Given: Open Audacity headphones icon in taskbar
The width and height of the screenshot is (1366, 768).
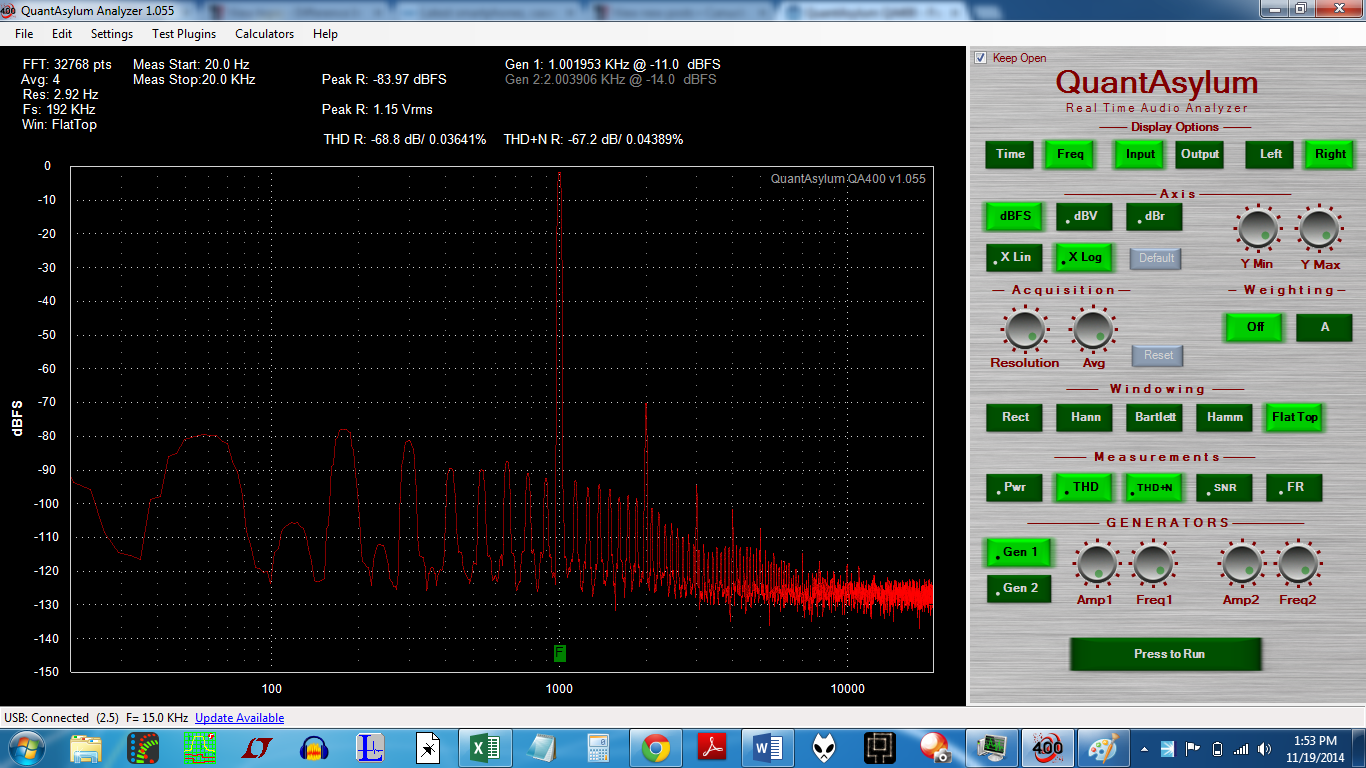Looking at the screenshot, I should pos(315,748).
